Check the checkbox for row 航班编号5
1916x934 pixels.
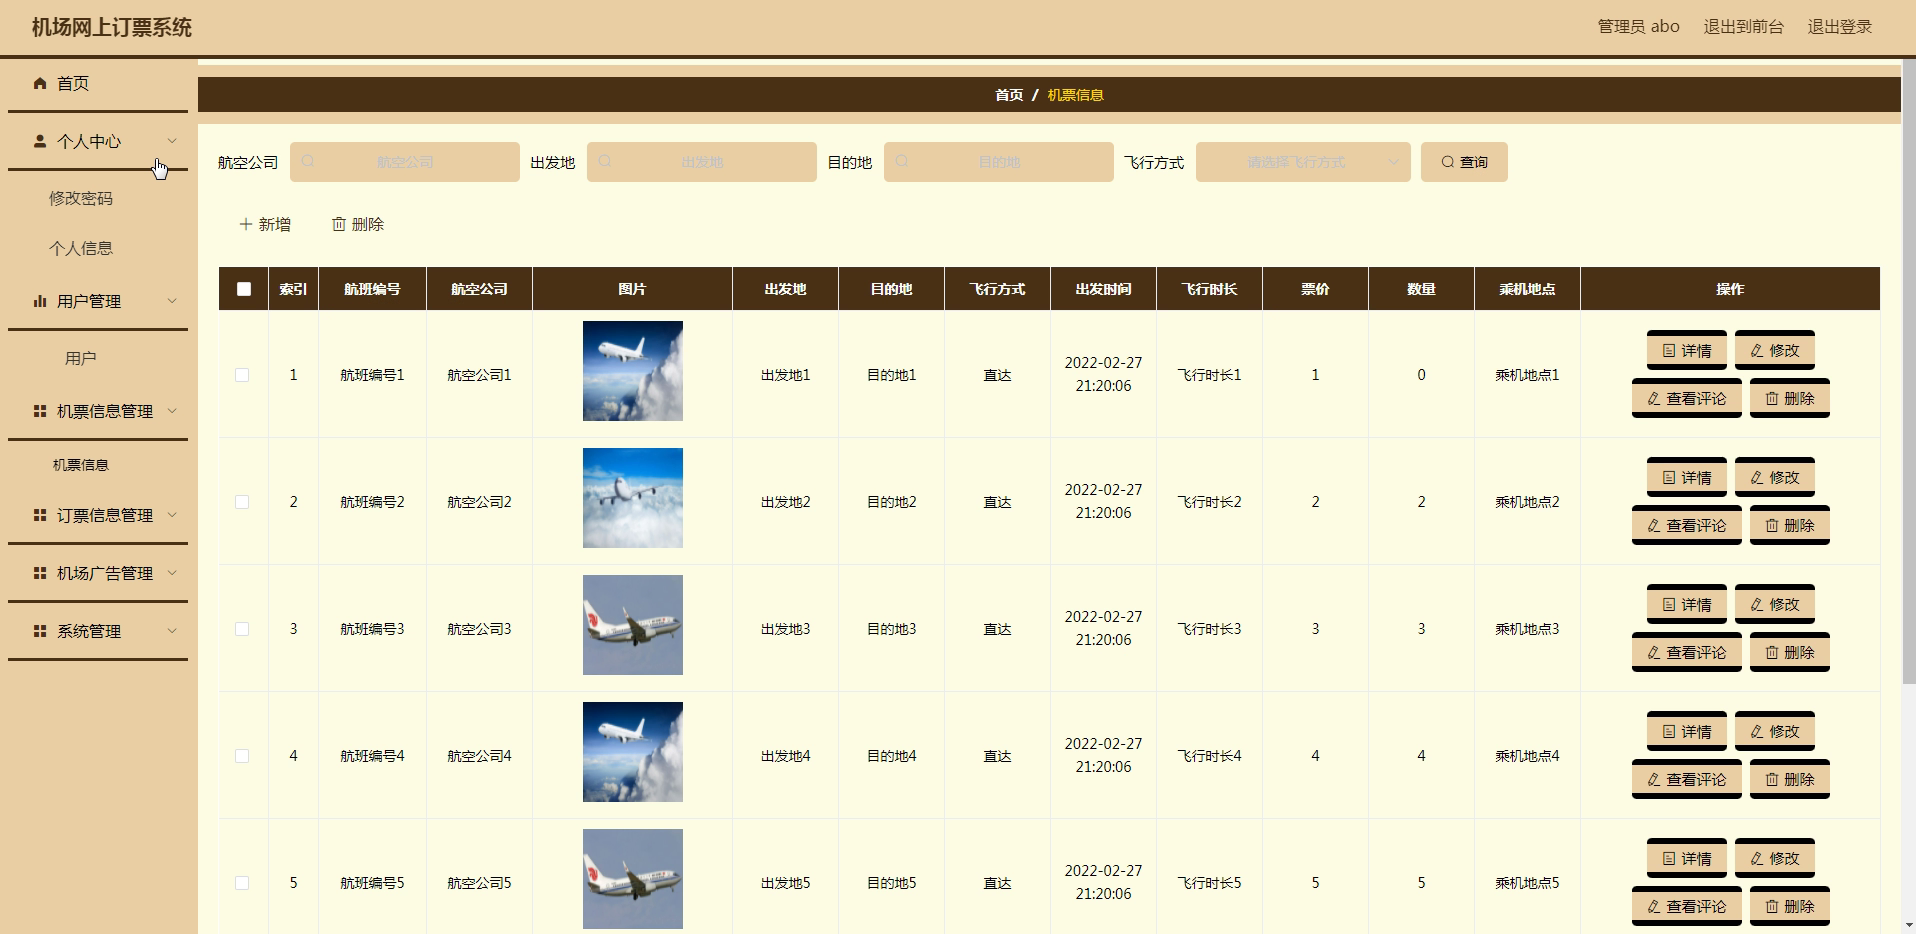point(242,883)
